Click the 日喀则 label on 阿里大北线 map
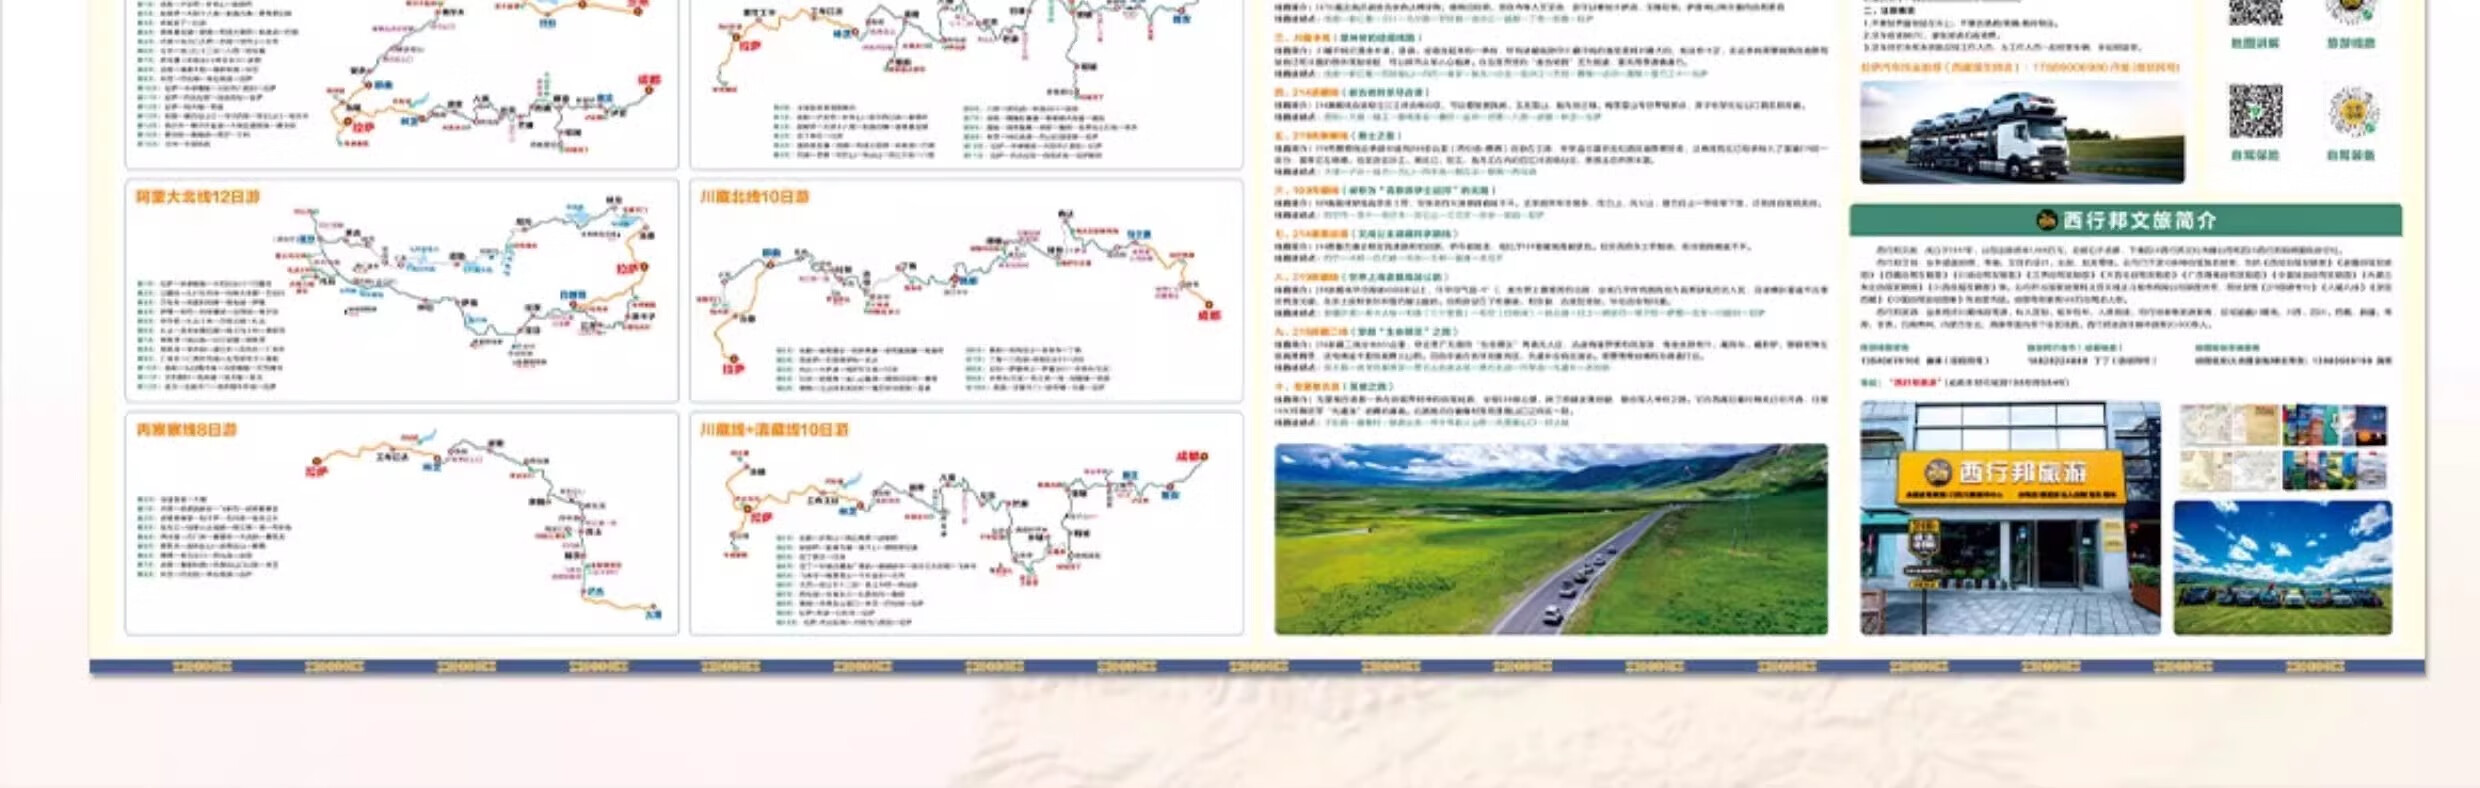This screenshot has height=788, width=2480. [572, 296]
